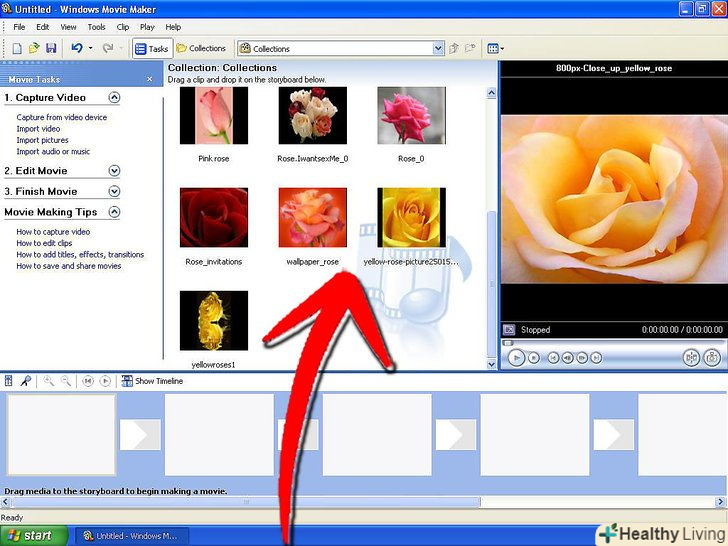Expand the Finish Movie section
Screen dimensions: 728x546
click(114, 191)
